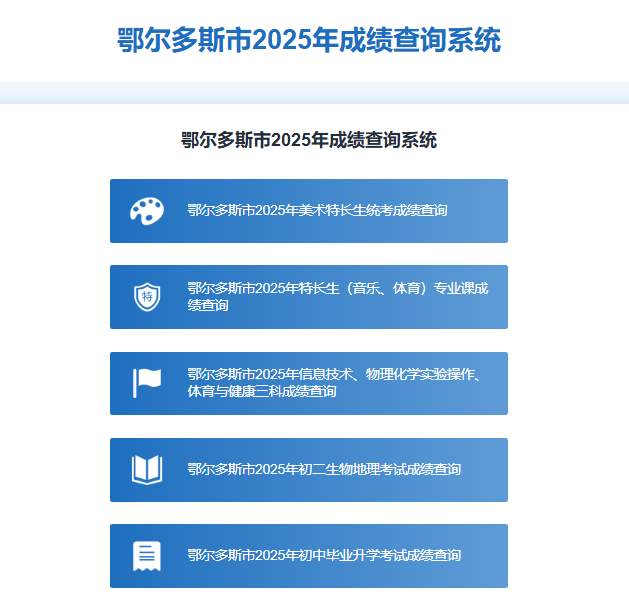The height and width of the screenshot is (605, 629).
Task: Click the black 鄂尔多斯市2025年成绩查询系统 subheading
Action: pos(309,140)
